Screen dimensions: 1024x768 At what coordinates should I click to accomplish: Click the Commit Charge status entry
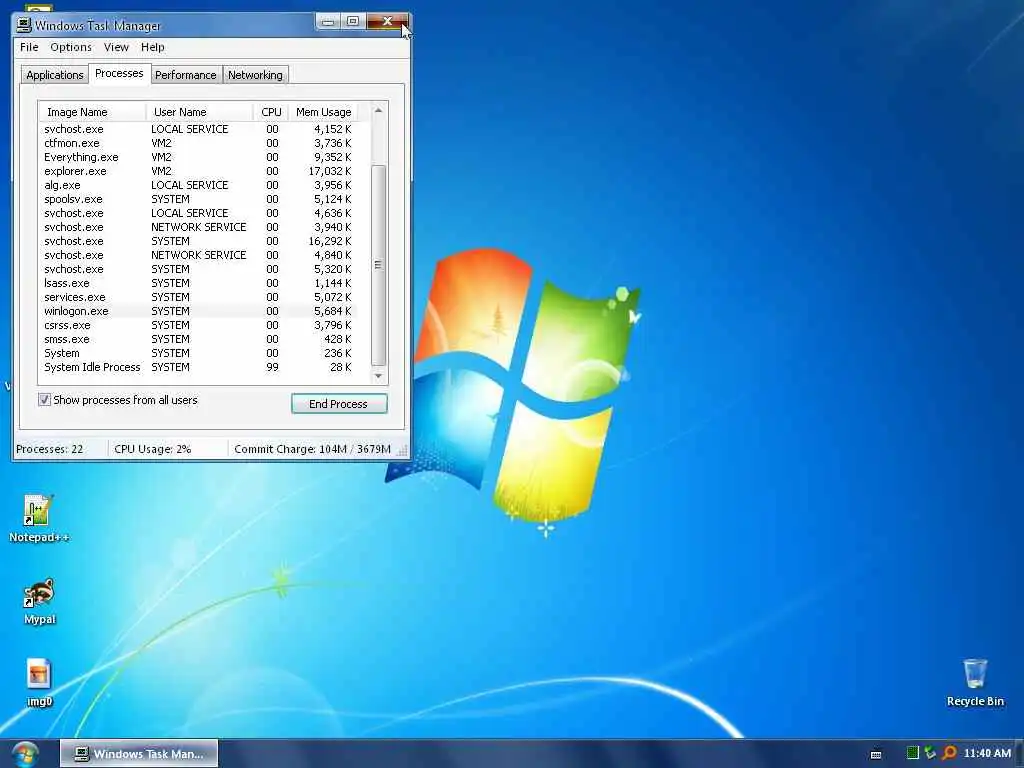click(x=312, y=449)
